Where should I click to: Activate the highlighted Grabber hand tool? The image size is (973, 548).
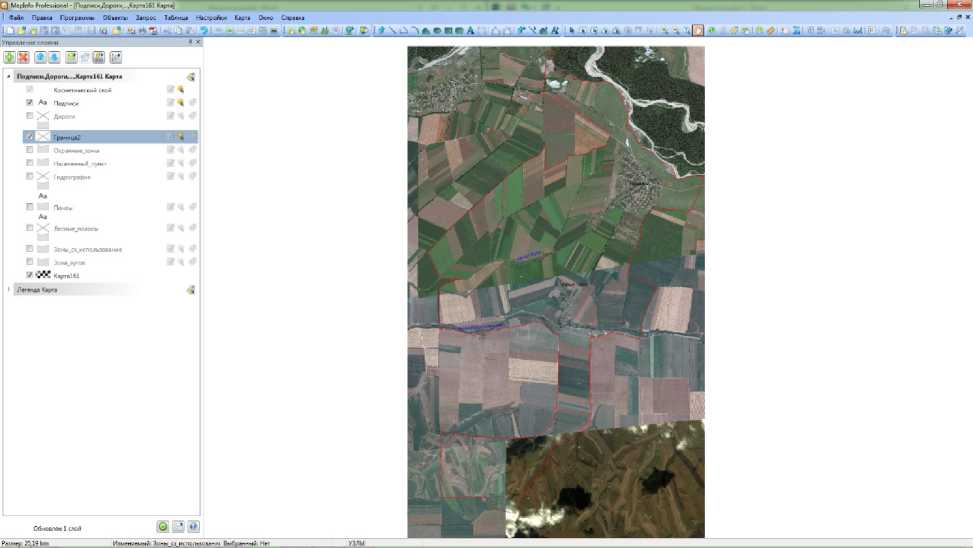click(698, 30)
